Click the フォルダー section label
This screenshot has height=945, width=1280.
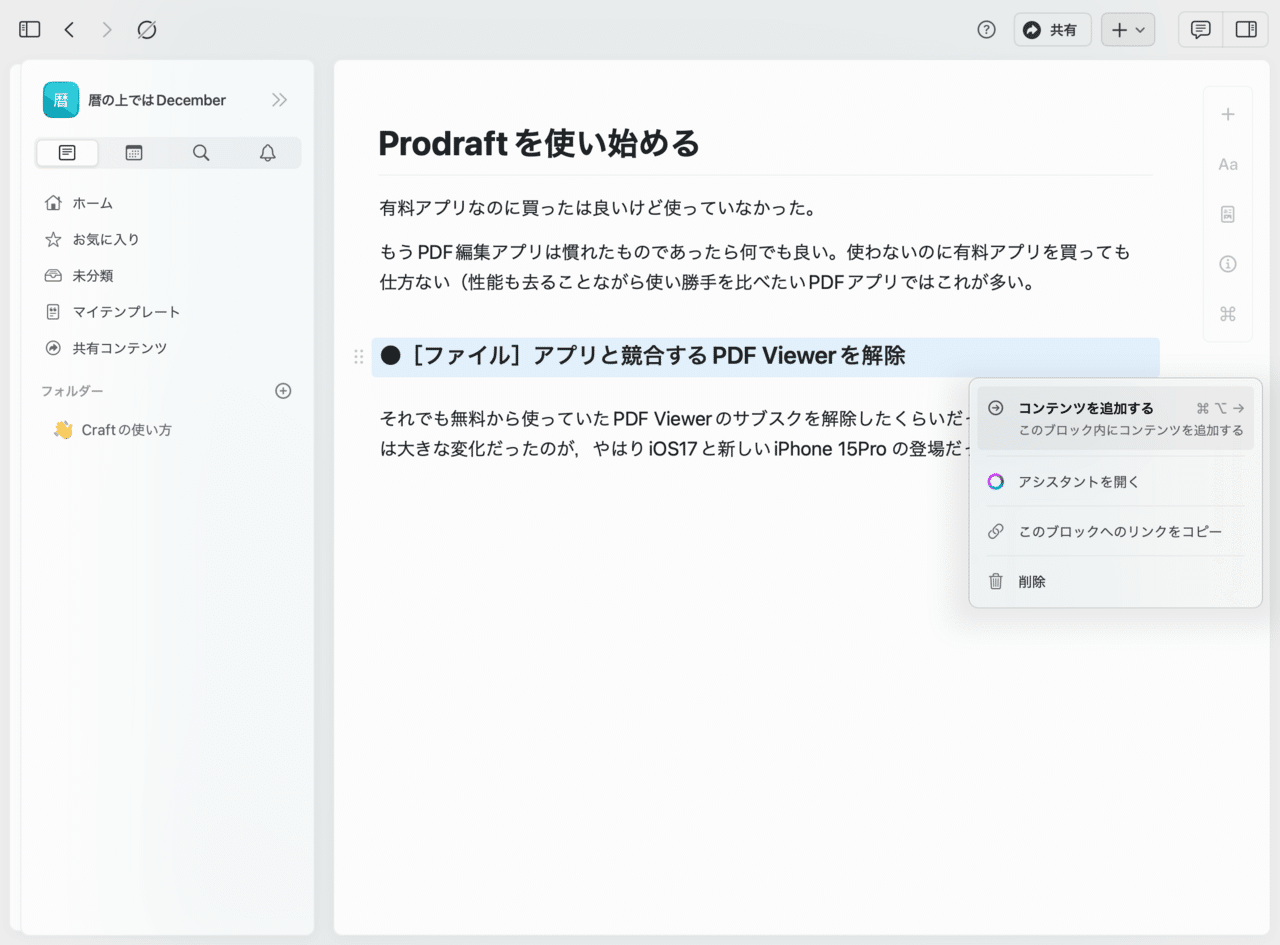pos(72,391)
